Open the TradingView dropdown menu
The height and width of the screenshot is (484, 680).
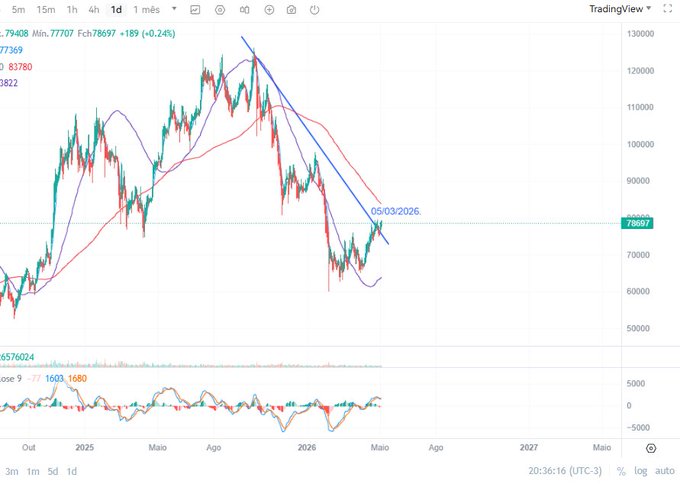pos(620,9)
